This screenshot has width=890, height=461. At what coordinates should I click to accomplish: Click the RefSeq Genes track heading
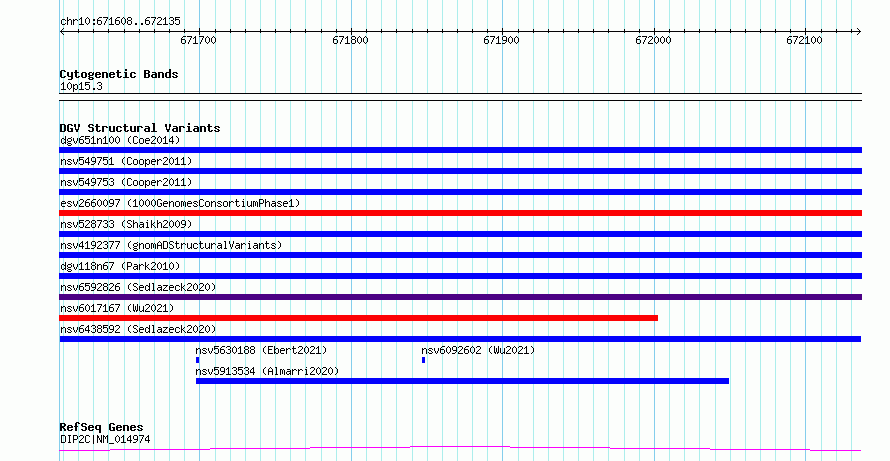[x=101, y=427]
